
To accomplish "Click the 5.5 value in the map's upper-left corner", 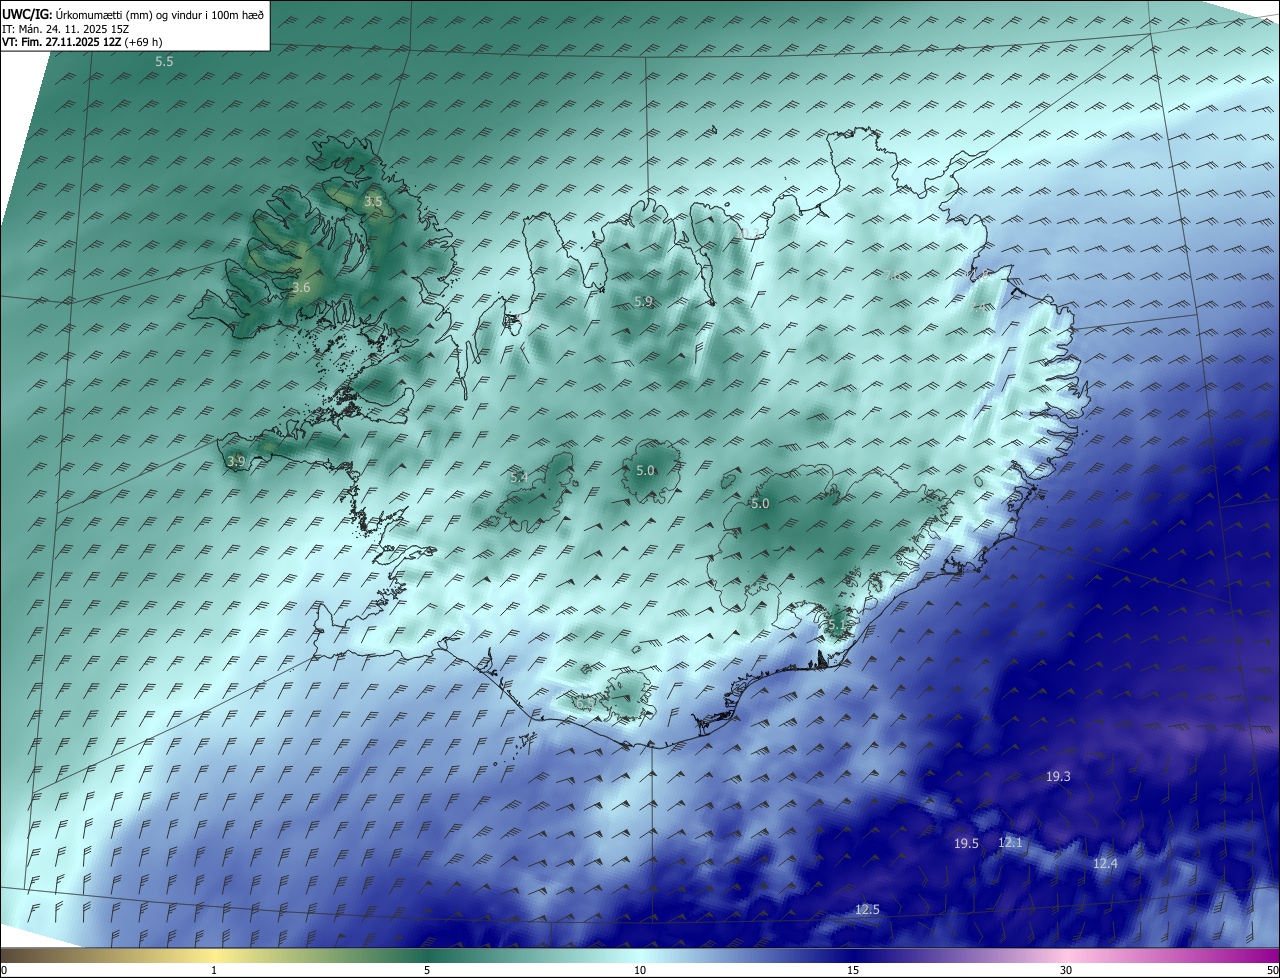I will [x=164, y=62].
